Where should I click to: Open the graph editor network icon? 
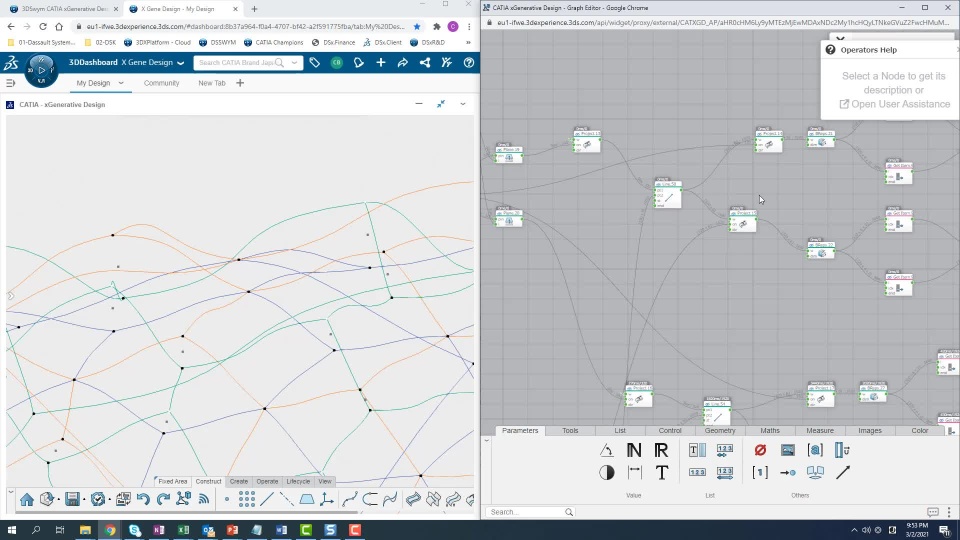point(183,499)
